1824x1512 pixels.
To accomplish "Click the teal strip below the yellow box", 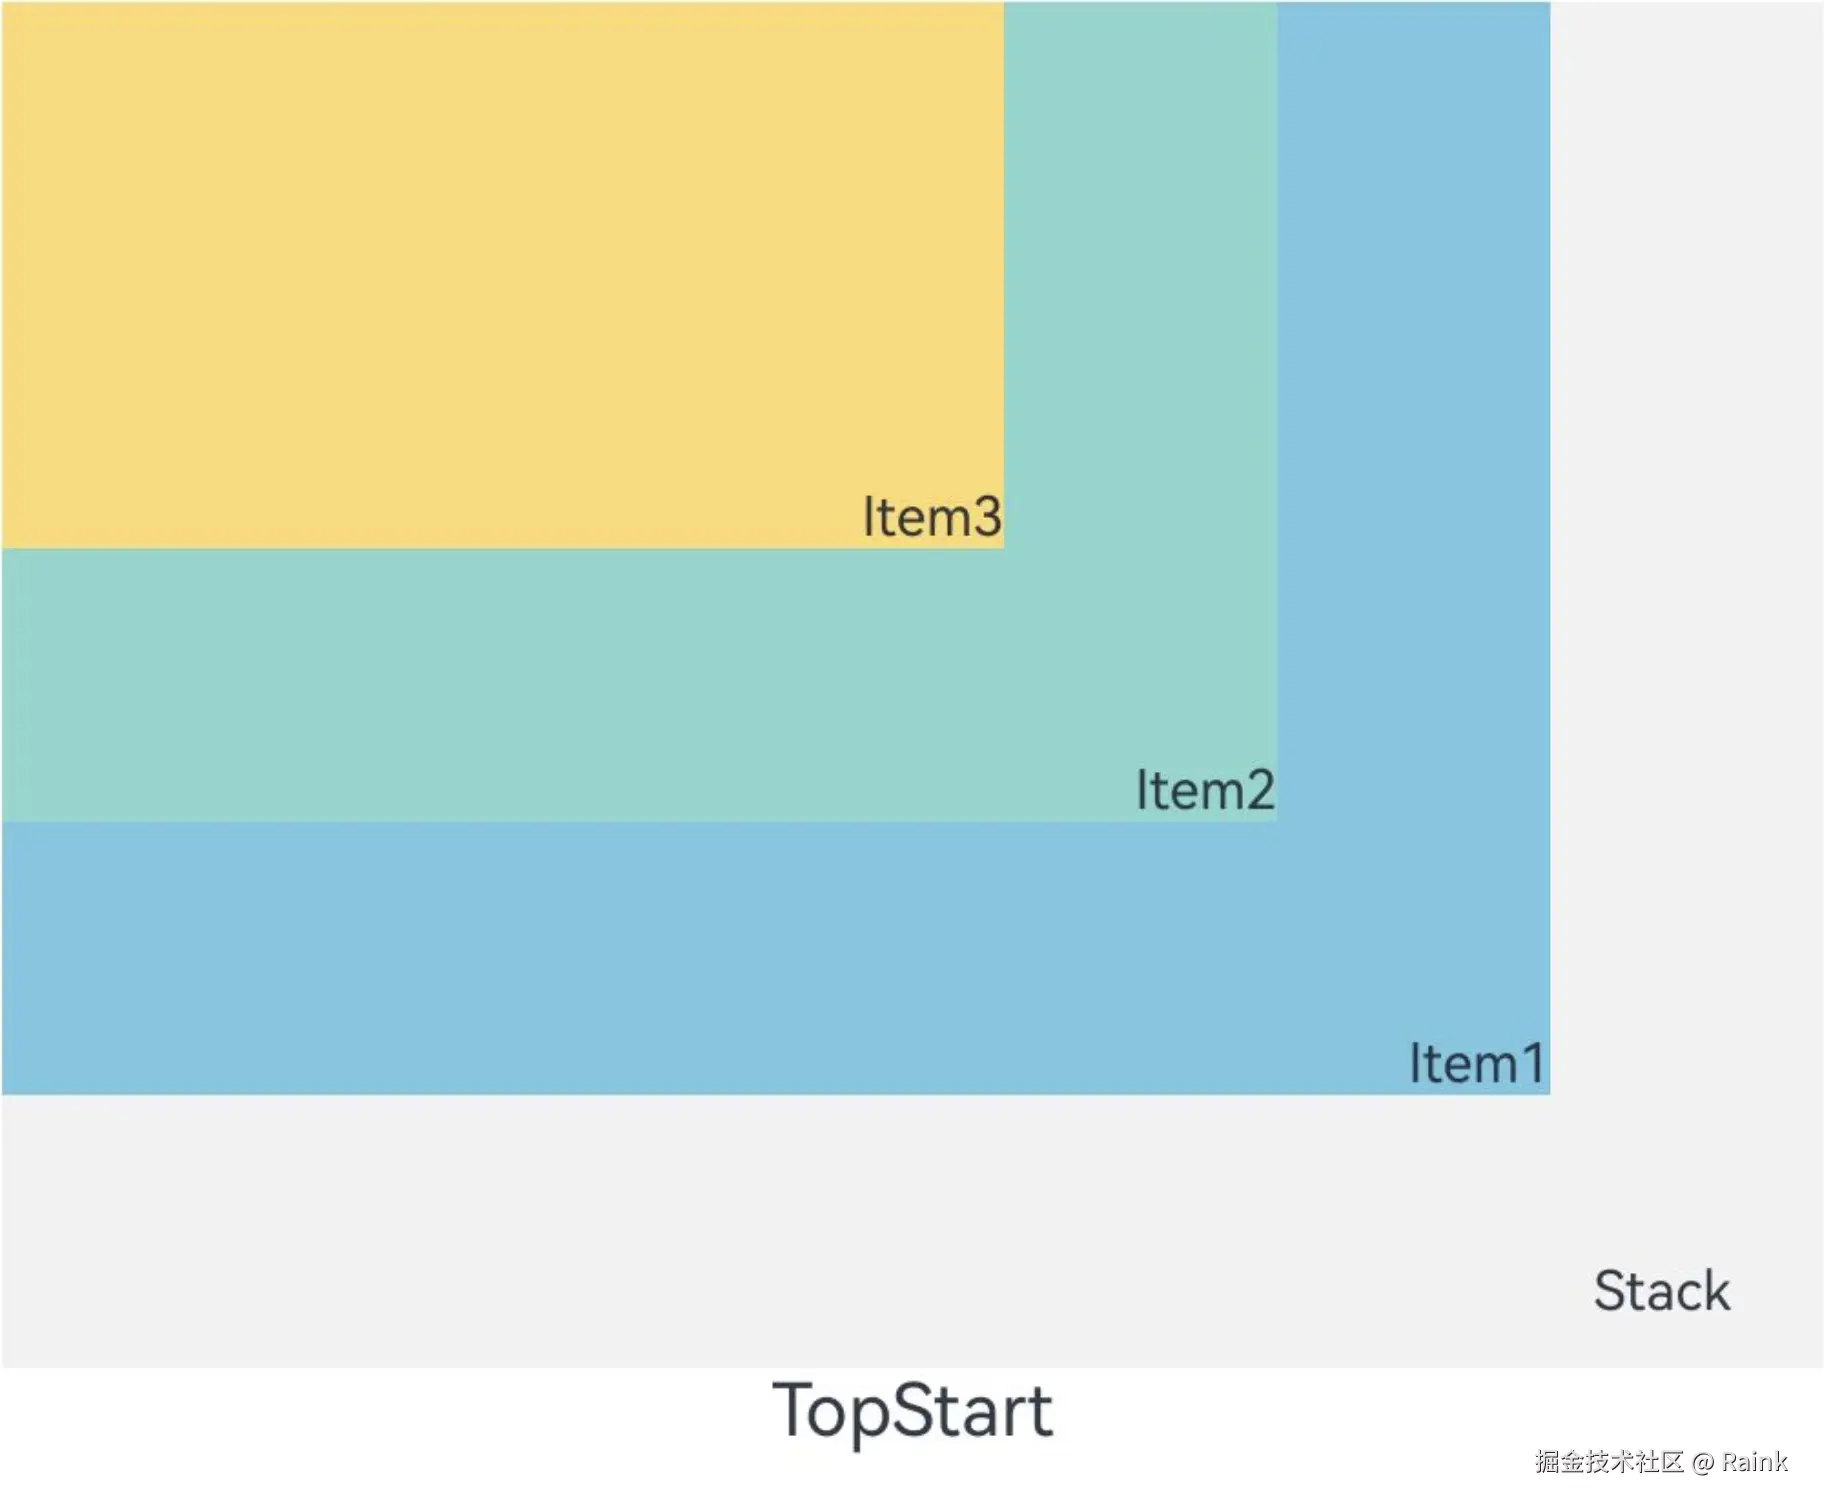I will click(500, 685).
